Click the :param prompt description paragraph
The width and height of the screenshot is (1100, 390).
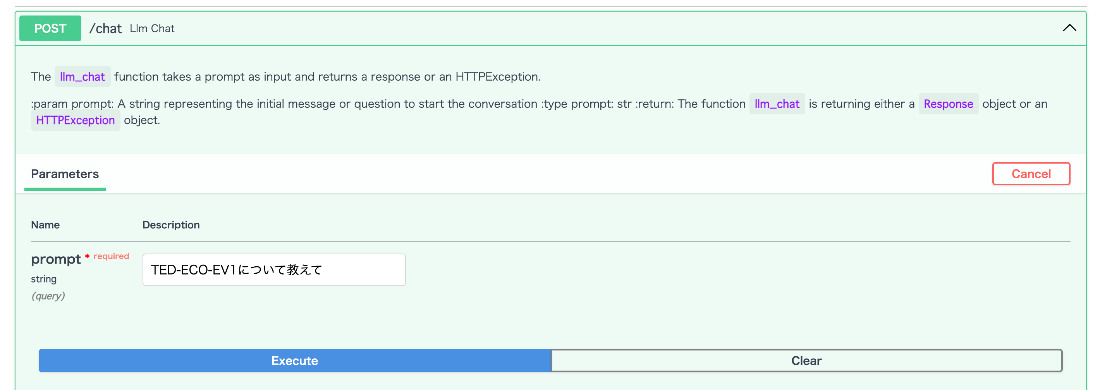(539, 112)
